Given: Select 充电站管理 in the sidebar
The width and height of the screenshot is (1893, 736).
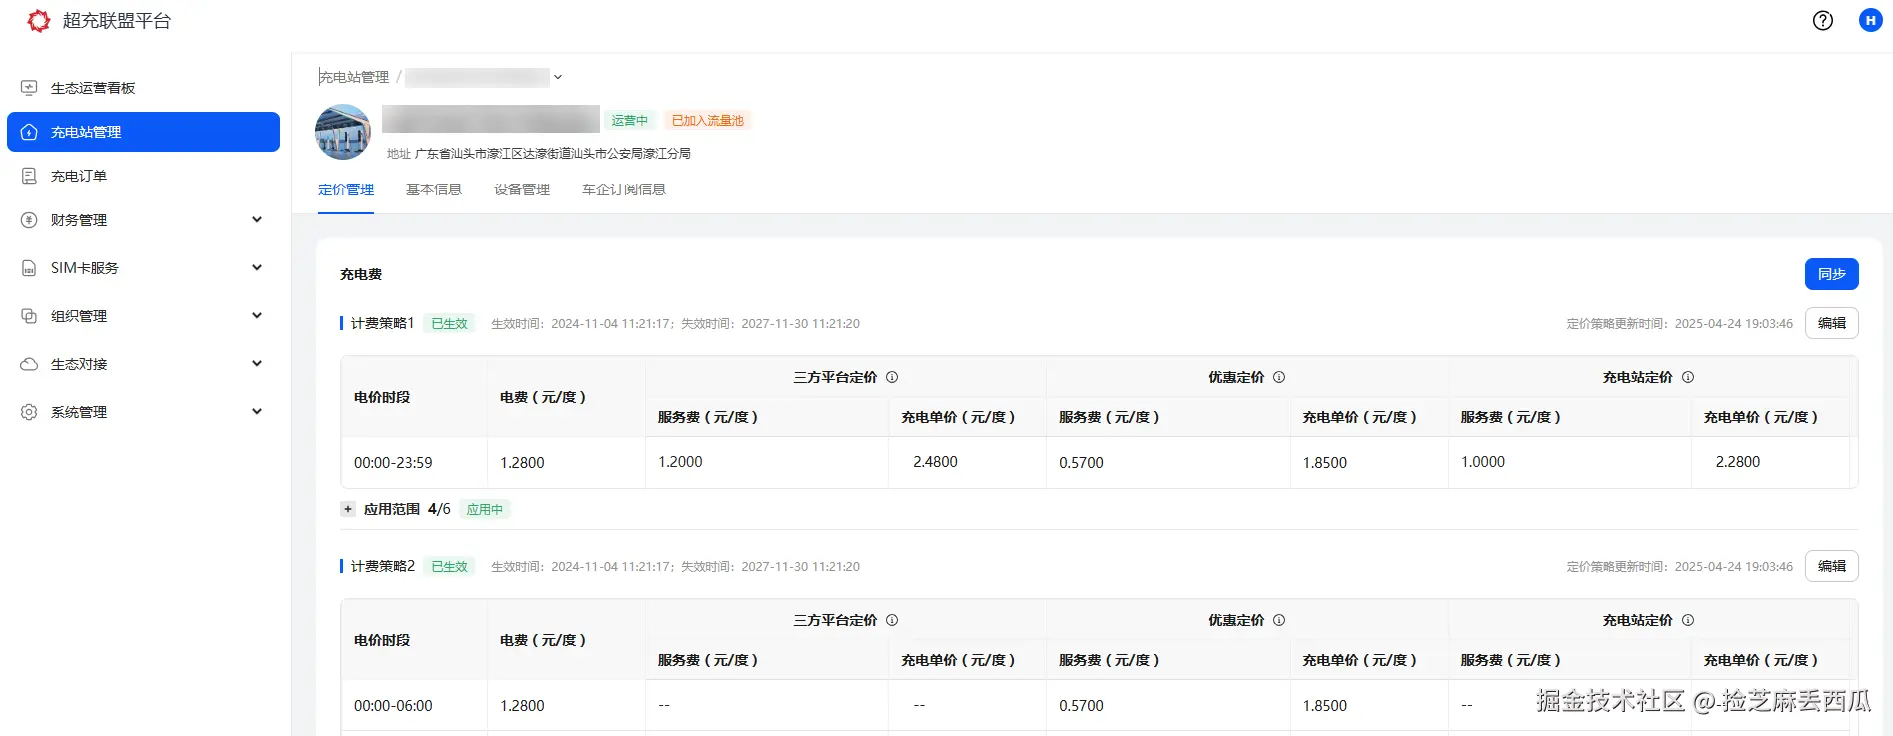Looking at the screenshot, I should 143,132.
